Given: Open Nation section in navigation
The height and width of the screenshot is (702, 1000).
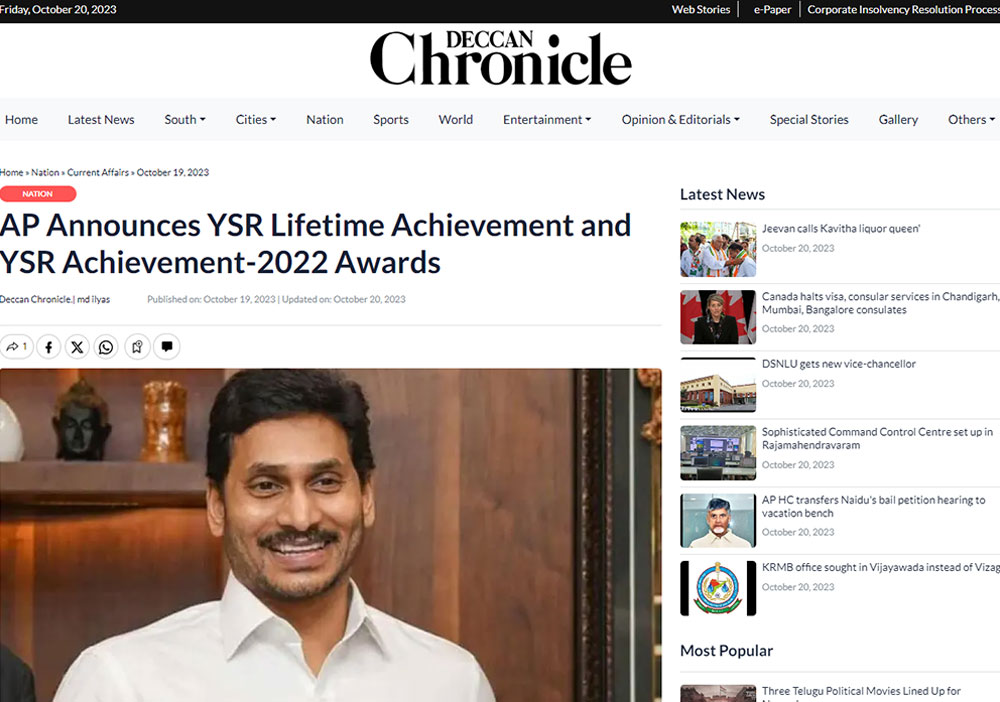Looking at the screenshot, I should click(x=325, y=119).
